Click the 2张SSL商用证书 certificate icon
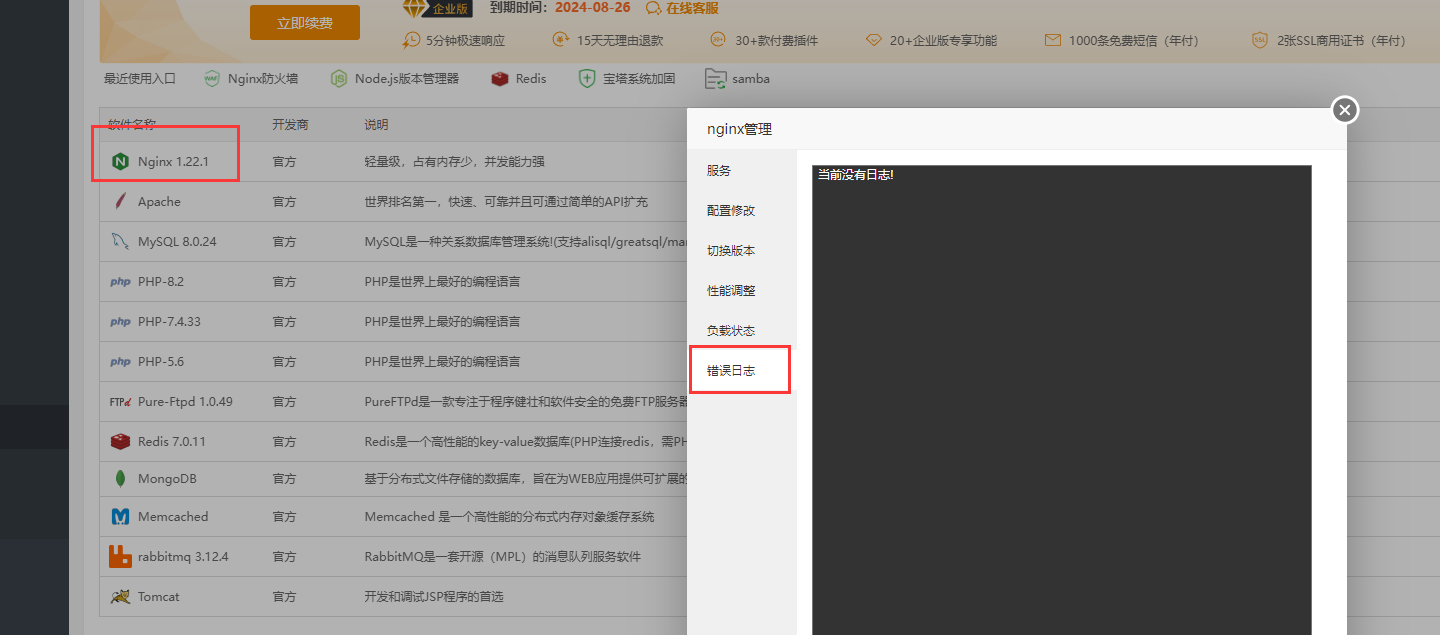Screen dimensions: 1440x635 pos(1260,40)
